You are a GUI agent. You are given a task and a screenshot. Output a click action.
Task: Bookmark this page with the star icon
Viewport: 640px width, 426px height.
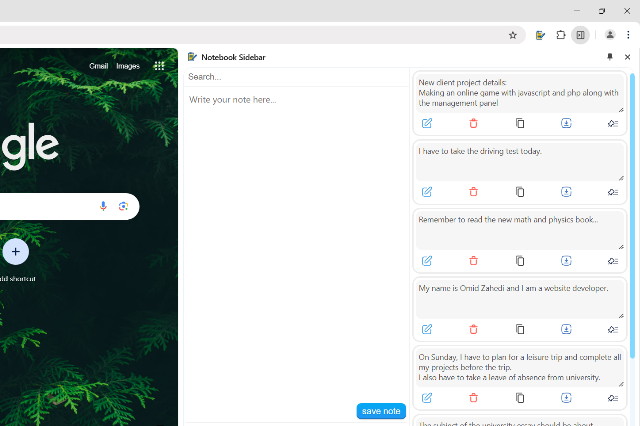click(513, 35)
